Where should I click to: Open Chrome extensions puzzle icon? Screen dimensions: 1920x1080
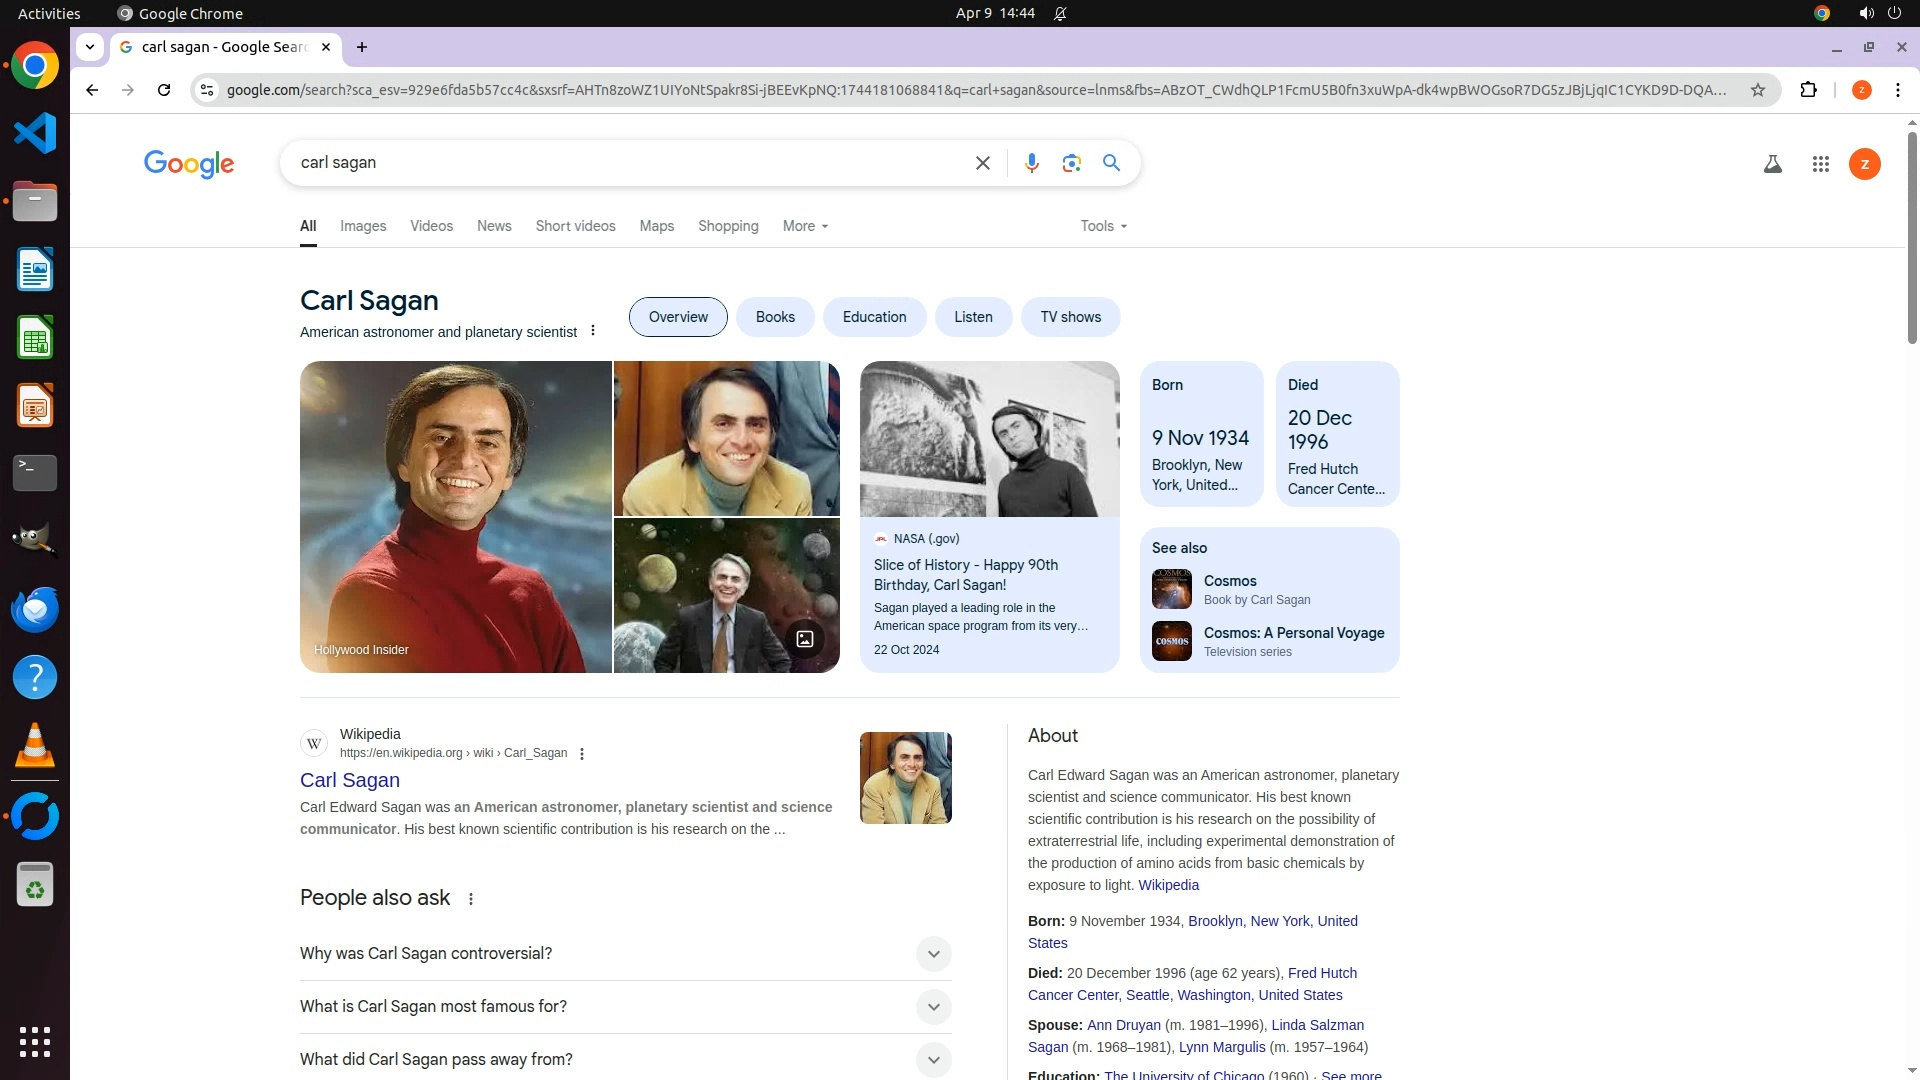coord(1808,90)
